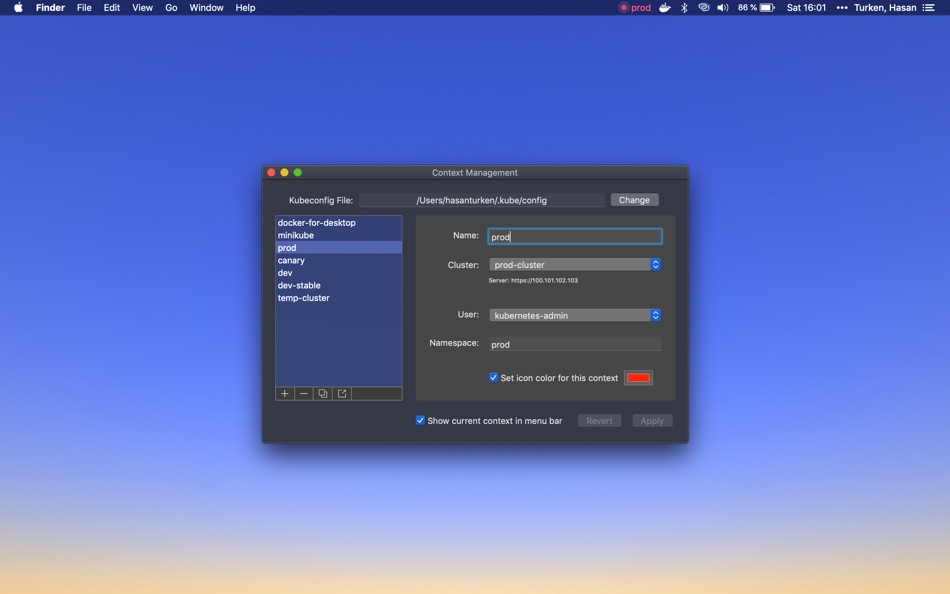Viewport: 950px width, 594px height.
Task: Click the Bluetooth menu bar icon
Action: [684, 8]
